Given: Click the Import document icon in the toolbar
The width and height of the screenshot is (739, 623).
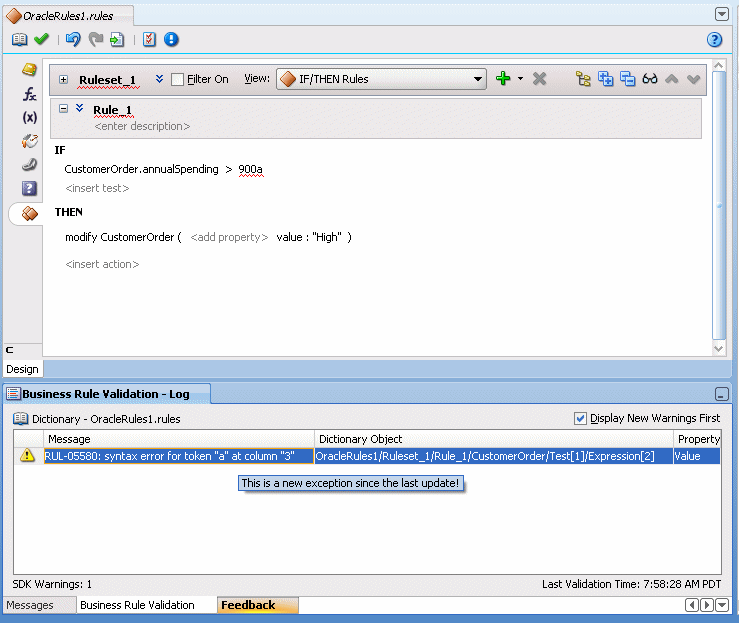Looking at the screenshot, I should click(117, 39).
